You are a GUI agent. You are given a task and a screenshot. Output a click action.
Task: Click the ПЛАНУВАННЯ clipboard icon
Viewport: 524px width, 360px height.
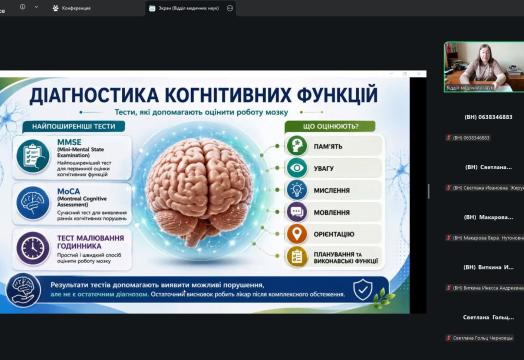pyautogui.click(x=296, y=257)
